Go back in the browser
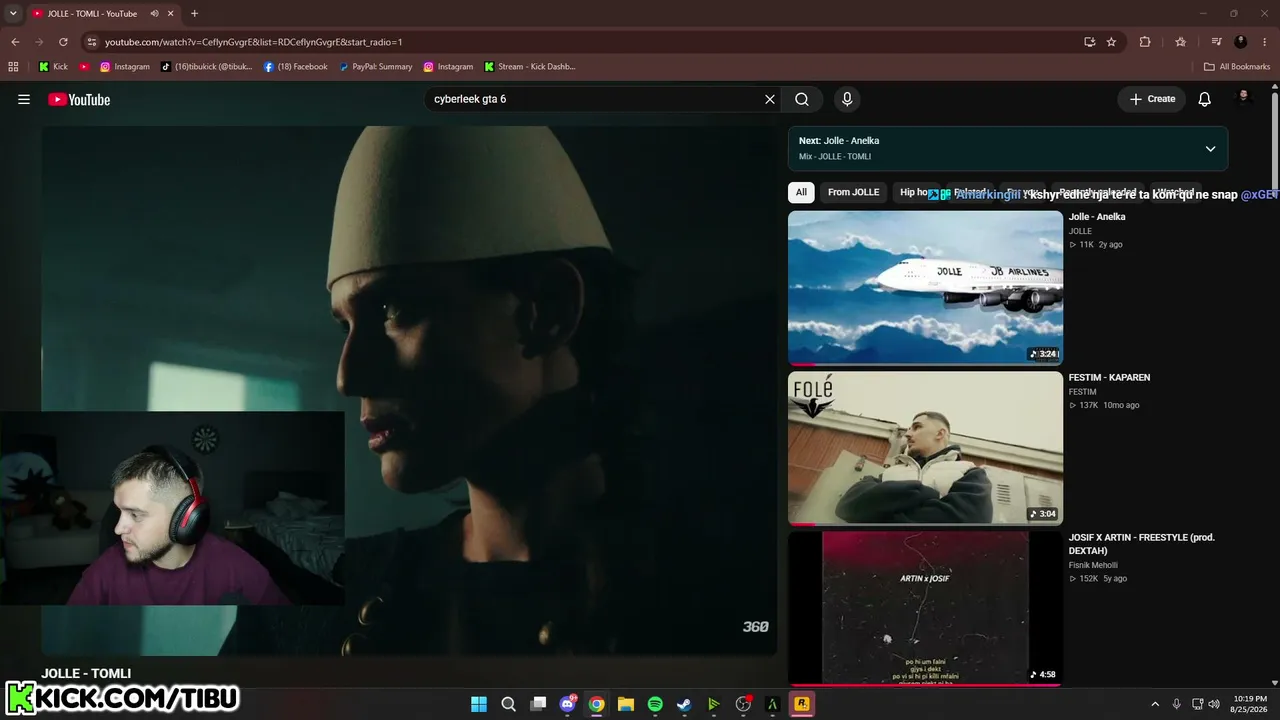The image size is (1280, 720). (x=15, y=42)
